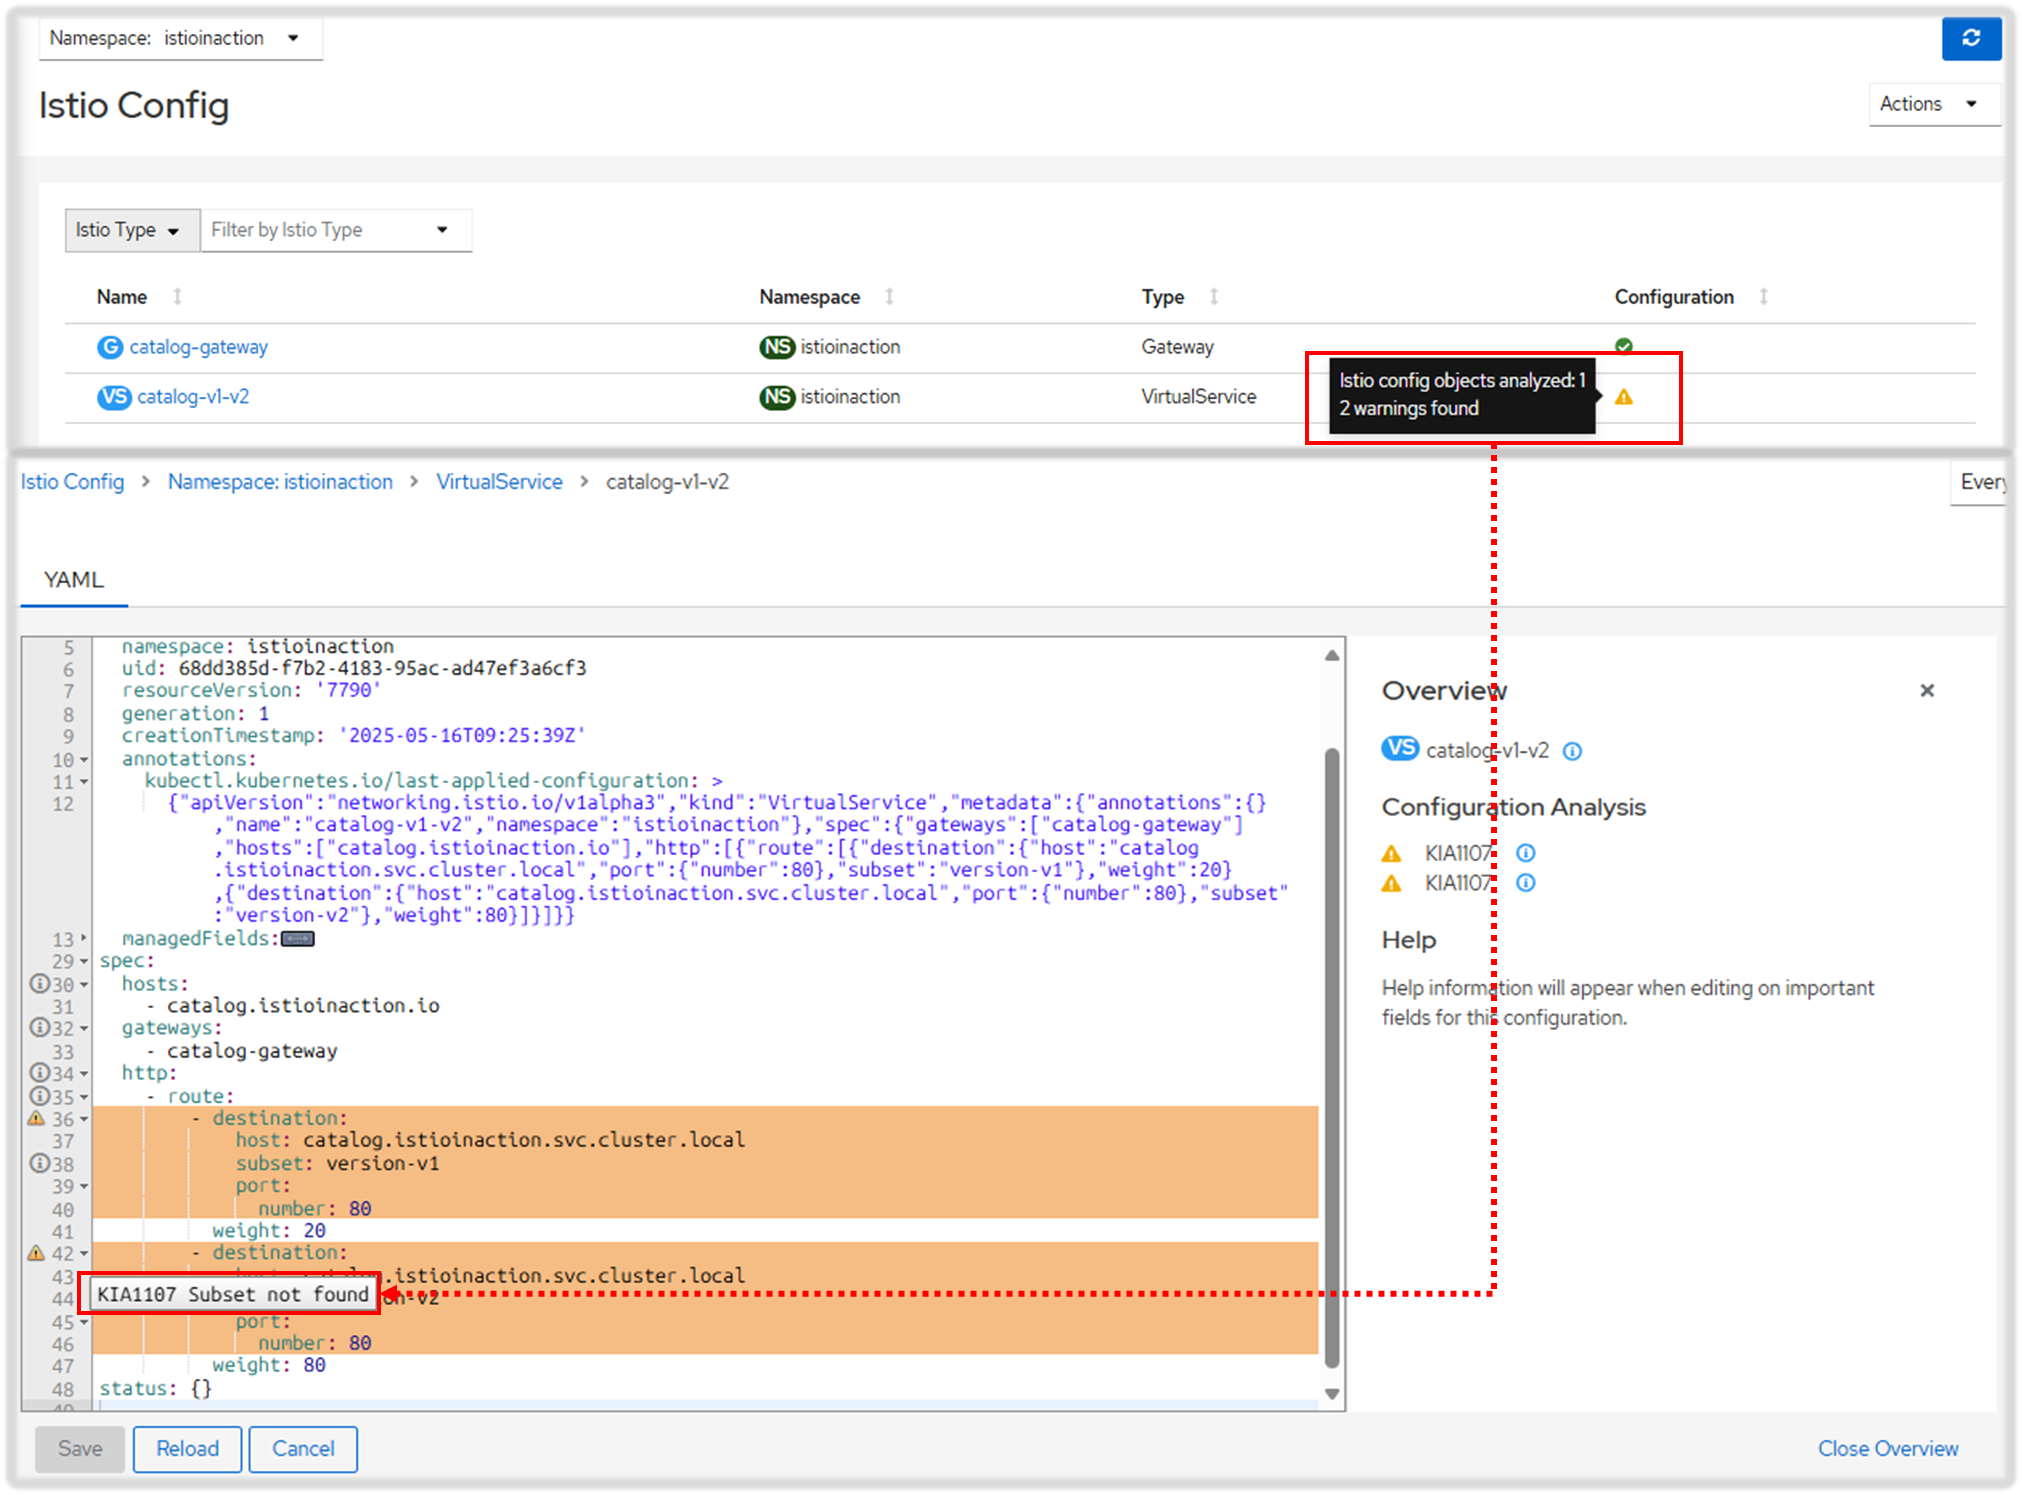This screenshot has width=2022, height=1495.
Task: Click info marker on editor line 30
Action: (39, 984)
